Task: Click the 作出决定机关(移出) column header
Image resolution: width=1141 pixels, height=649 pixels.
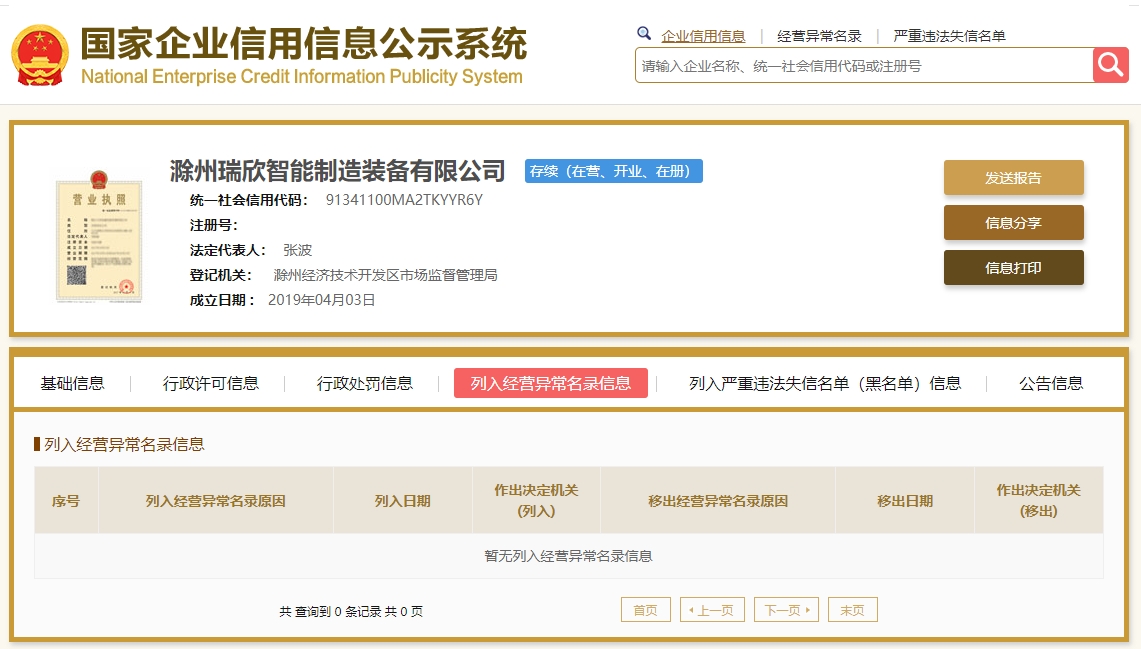Action: (1039, 501)
